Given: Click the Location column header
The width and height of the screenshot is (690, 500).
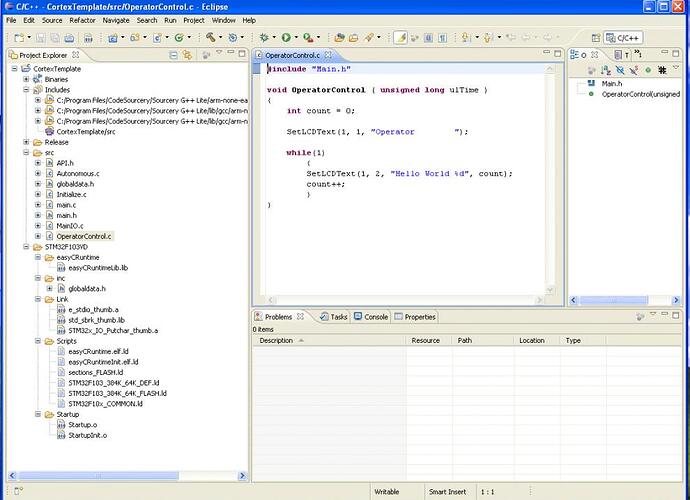Looking at the screenshot, I should [536, 340].
